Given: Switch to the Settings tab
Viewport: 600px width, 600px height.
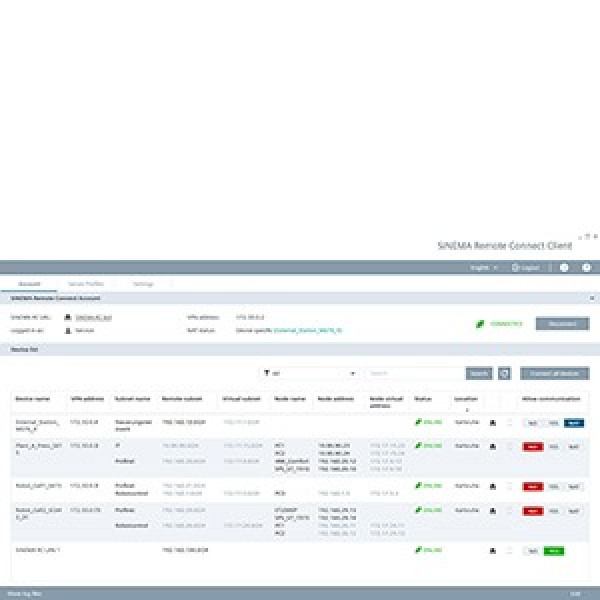Looking at the screenshot, I should pyautogui.click(x=143, y=284).
